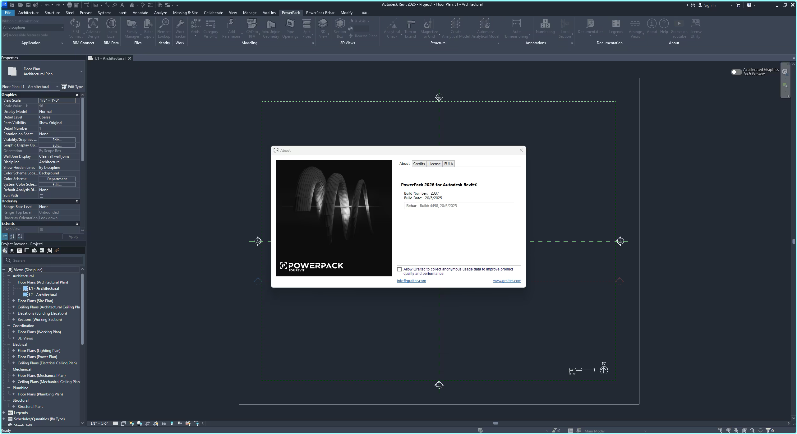Click the video tutorials play icon
Viewport: 797px width, 434px height.
click(x=679, y=25)
